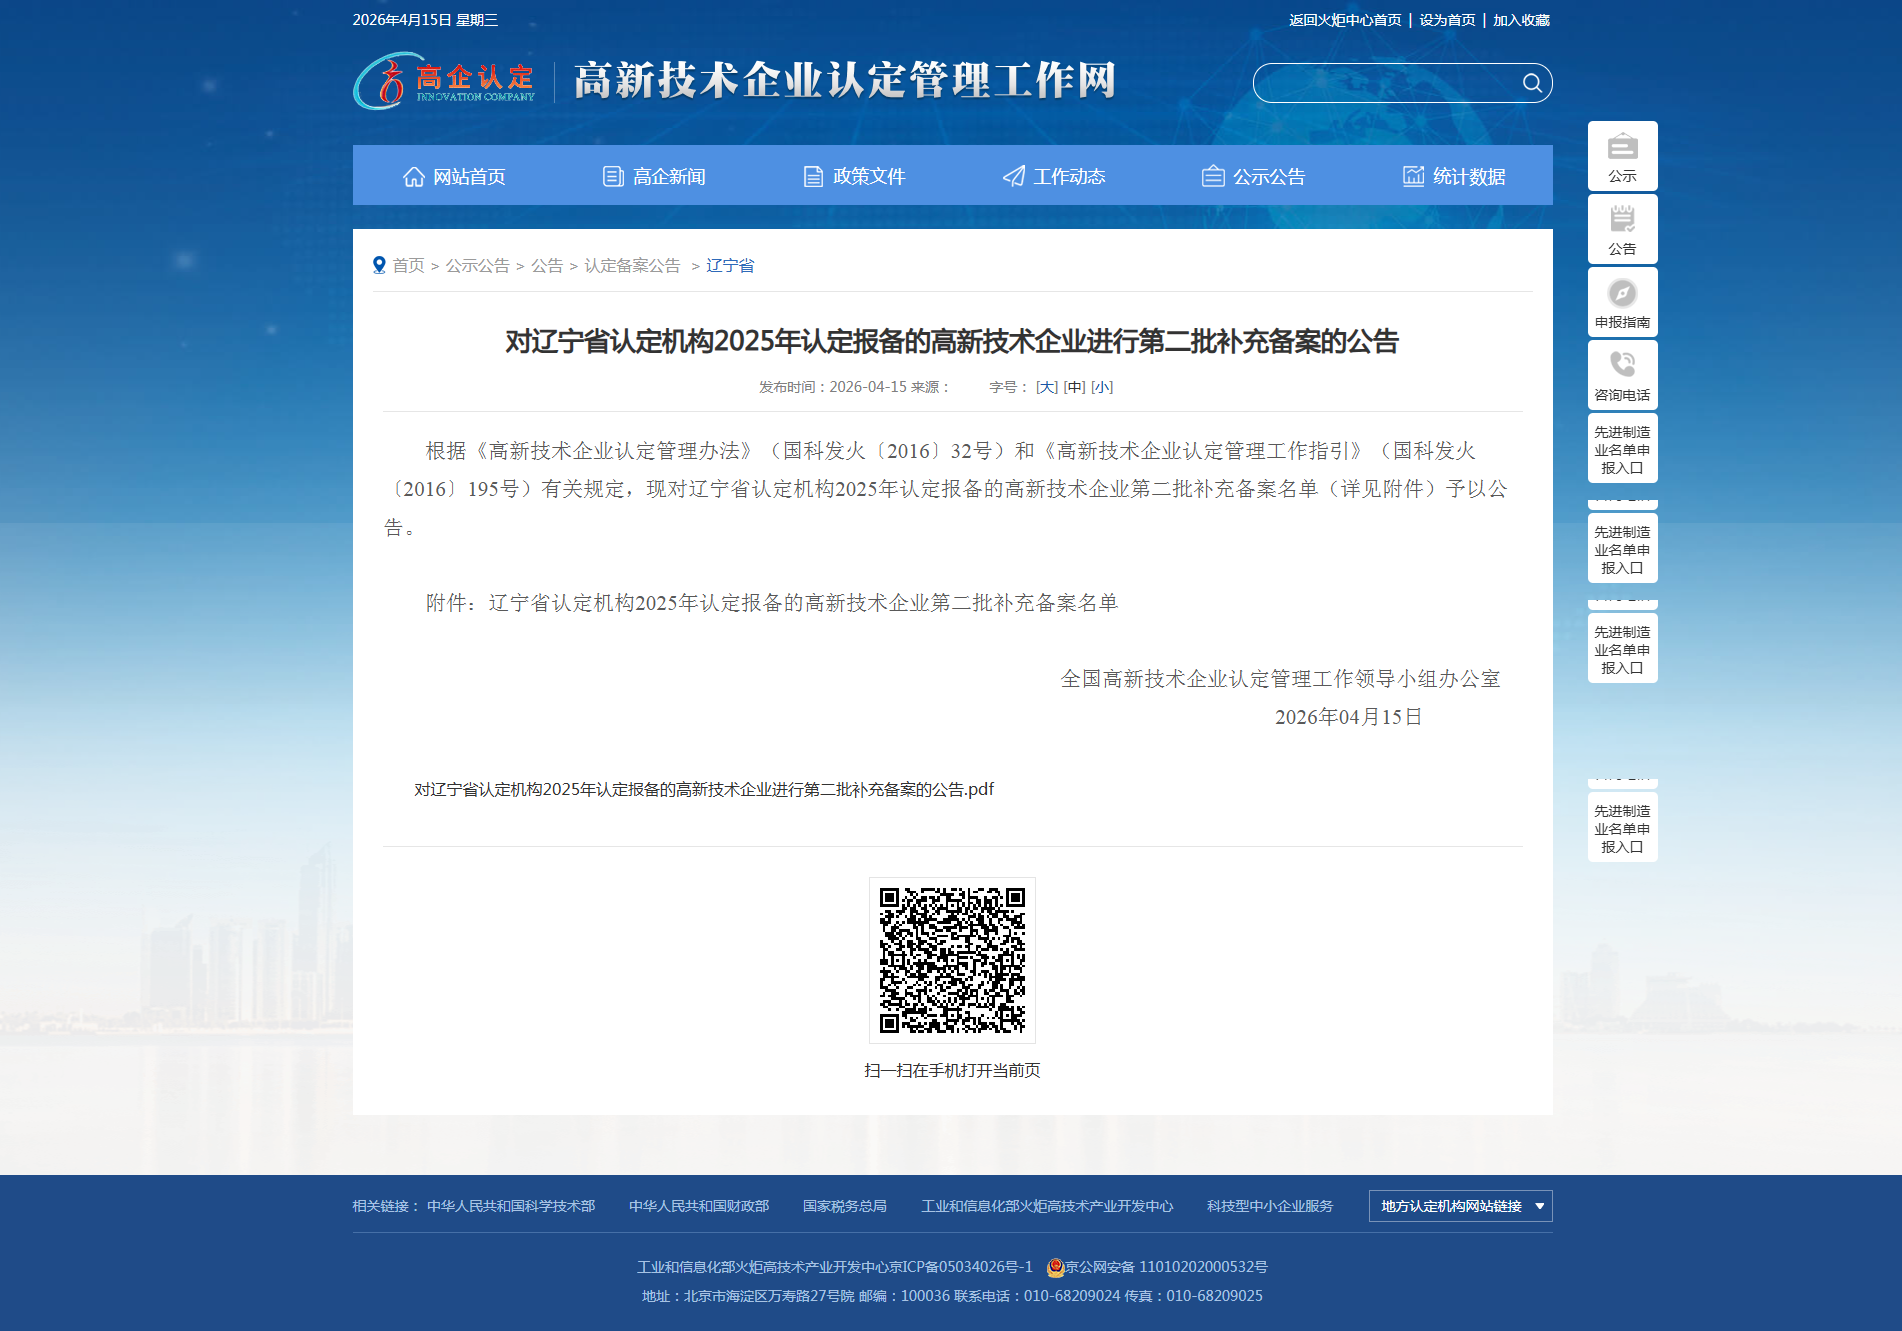Set font size to 小

tap(1101, 387)
